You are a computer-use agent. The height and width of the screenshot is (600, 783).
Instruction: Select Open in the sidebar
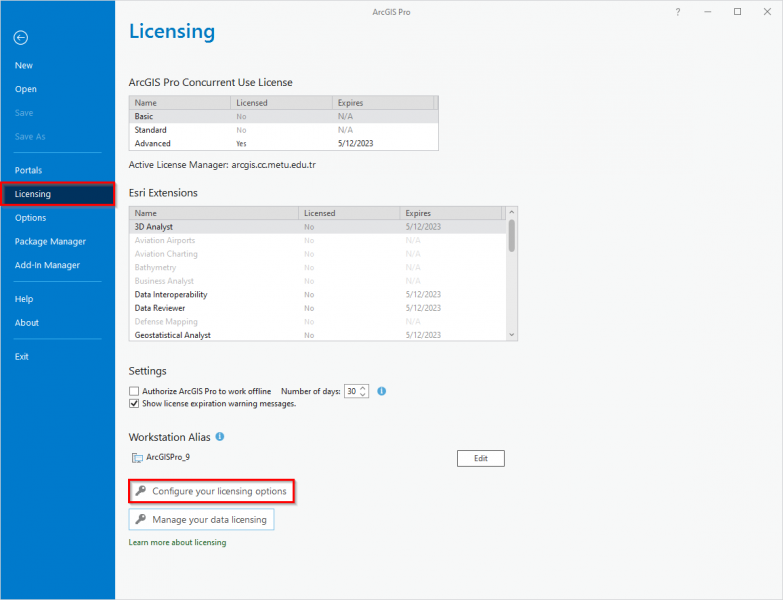(x=25, y=89)
